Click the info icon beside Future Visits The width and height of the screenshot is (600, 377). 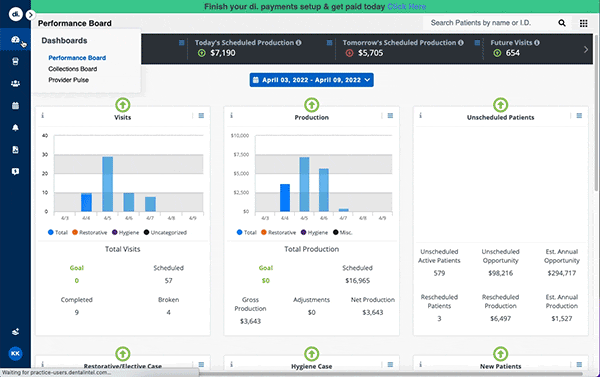(537, 43)
